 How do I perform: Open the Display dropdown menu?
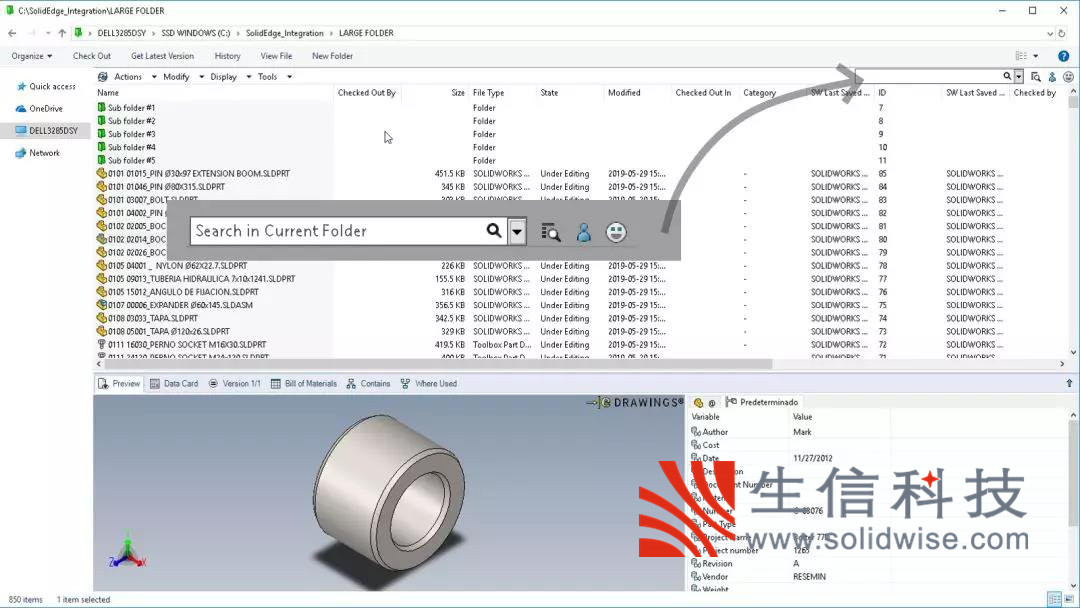coord(230,76)
